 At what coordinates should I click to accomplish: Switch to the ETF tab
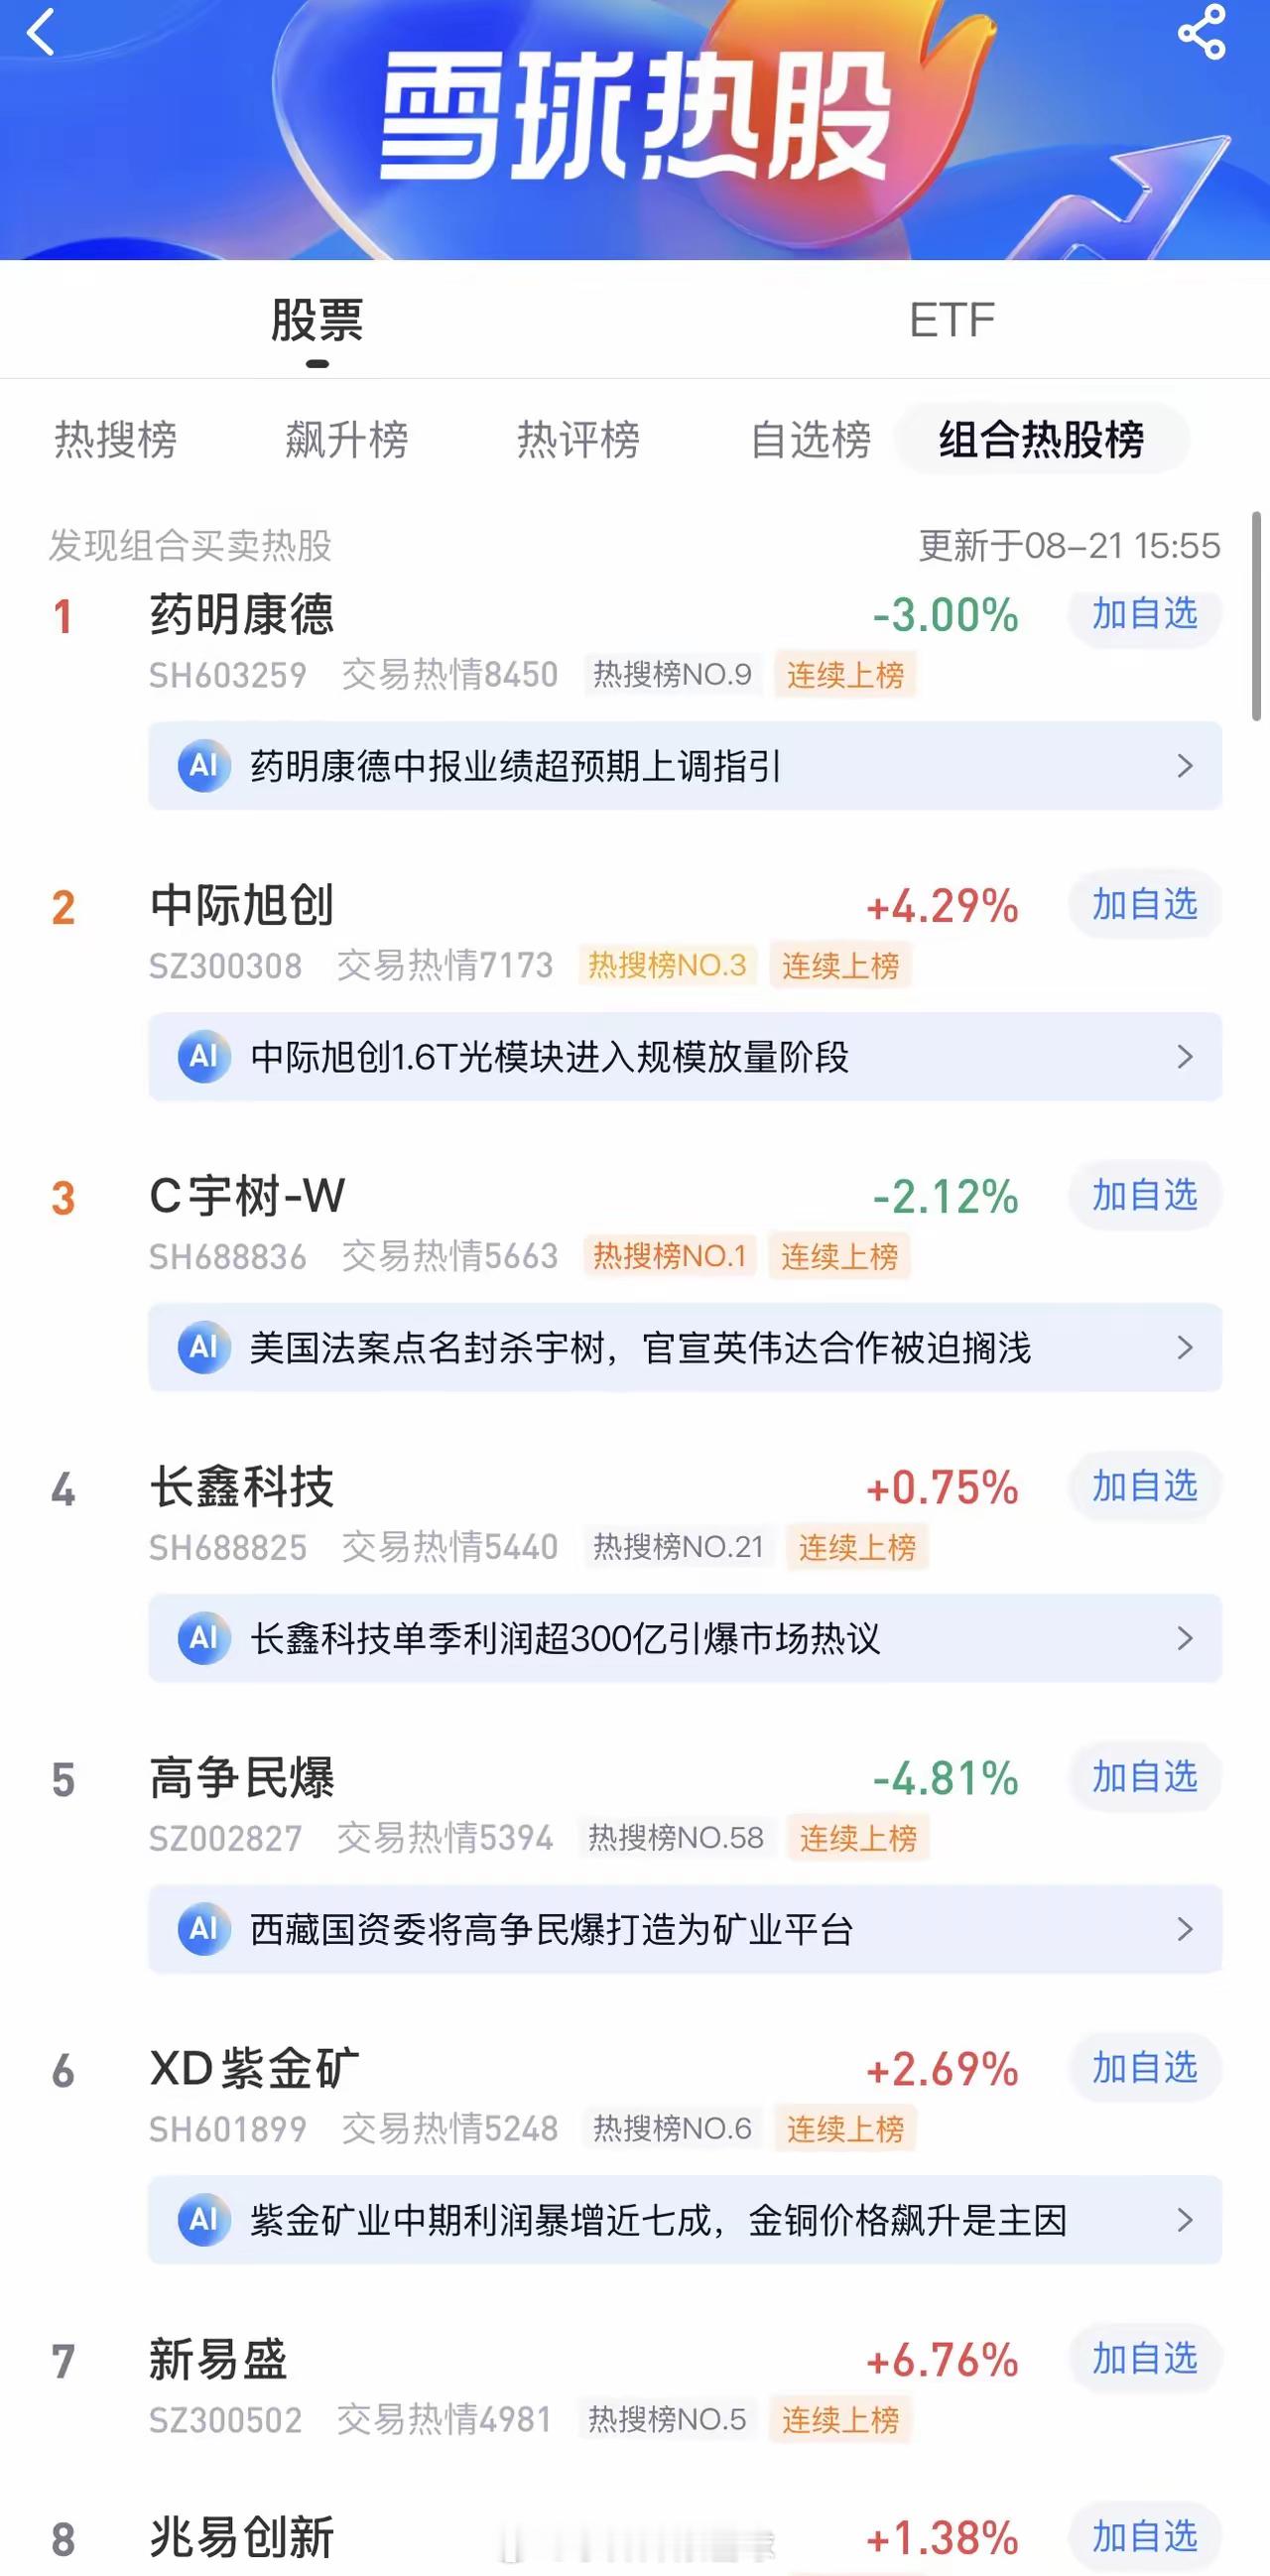pyautogui.click(x=952, y=321)
